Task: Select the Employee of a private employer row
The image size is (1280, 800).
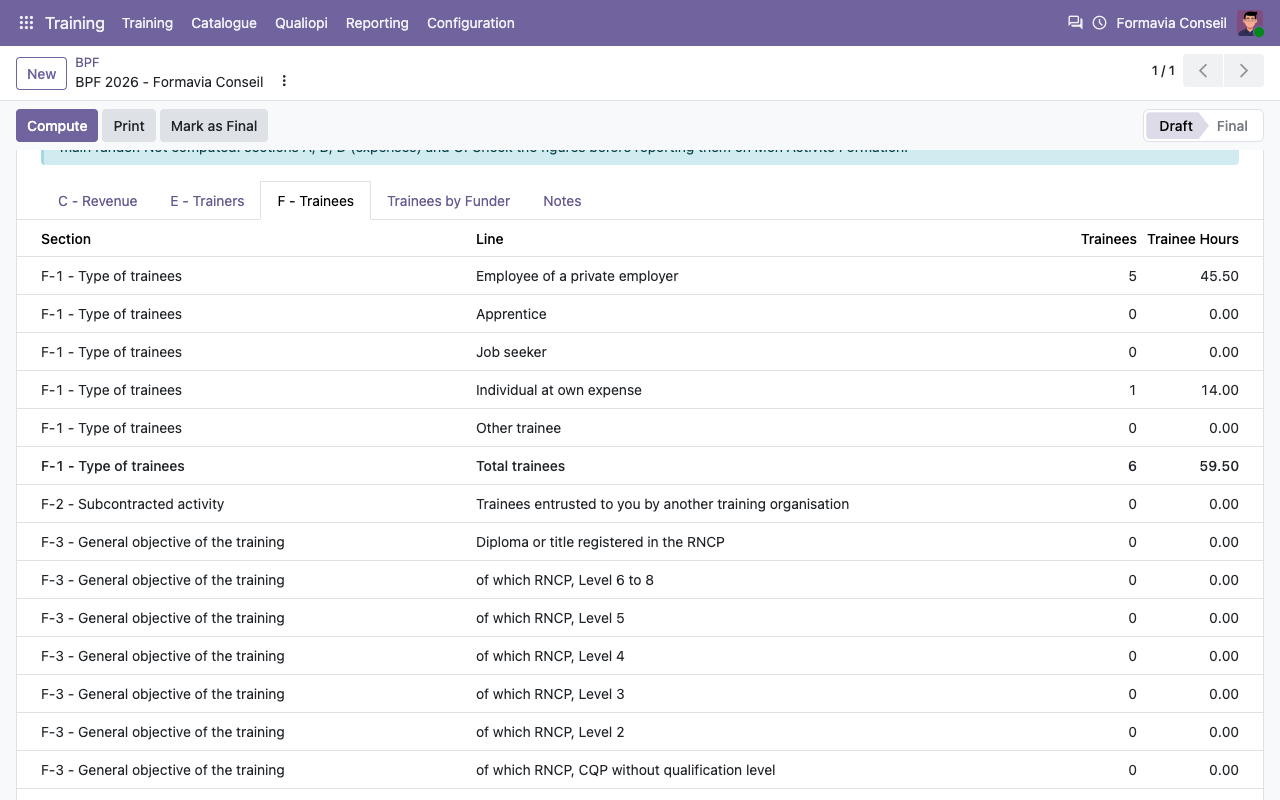Action: (x=640, y=276)
